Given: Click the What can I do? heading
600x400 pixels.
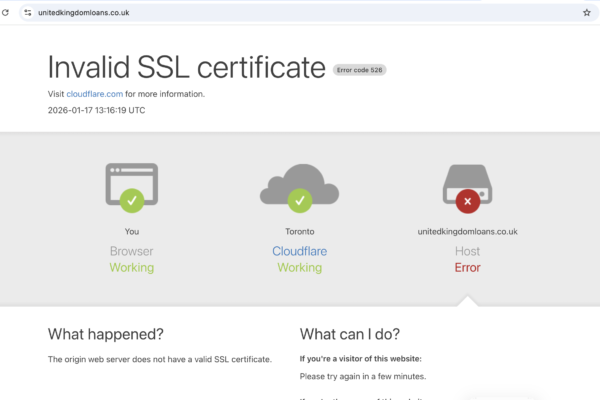Looking at the screenshot, I should tap(350, 334).
